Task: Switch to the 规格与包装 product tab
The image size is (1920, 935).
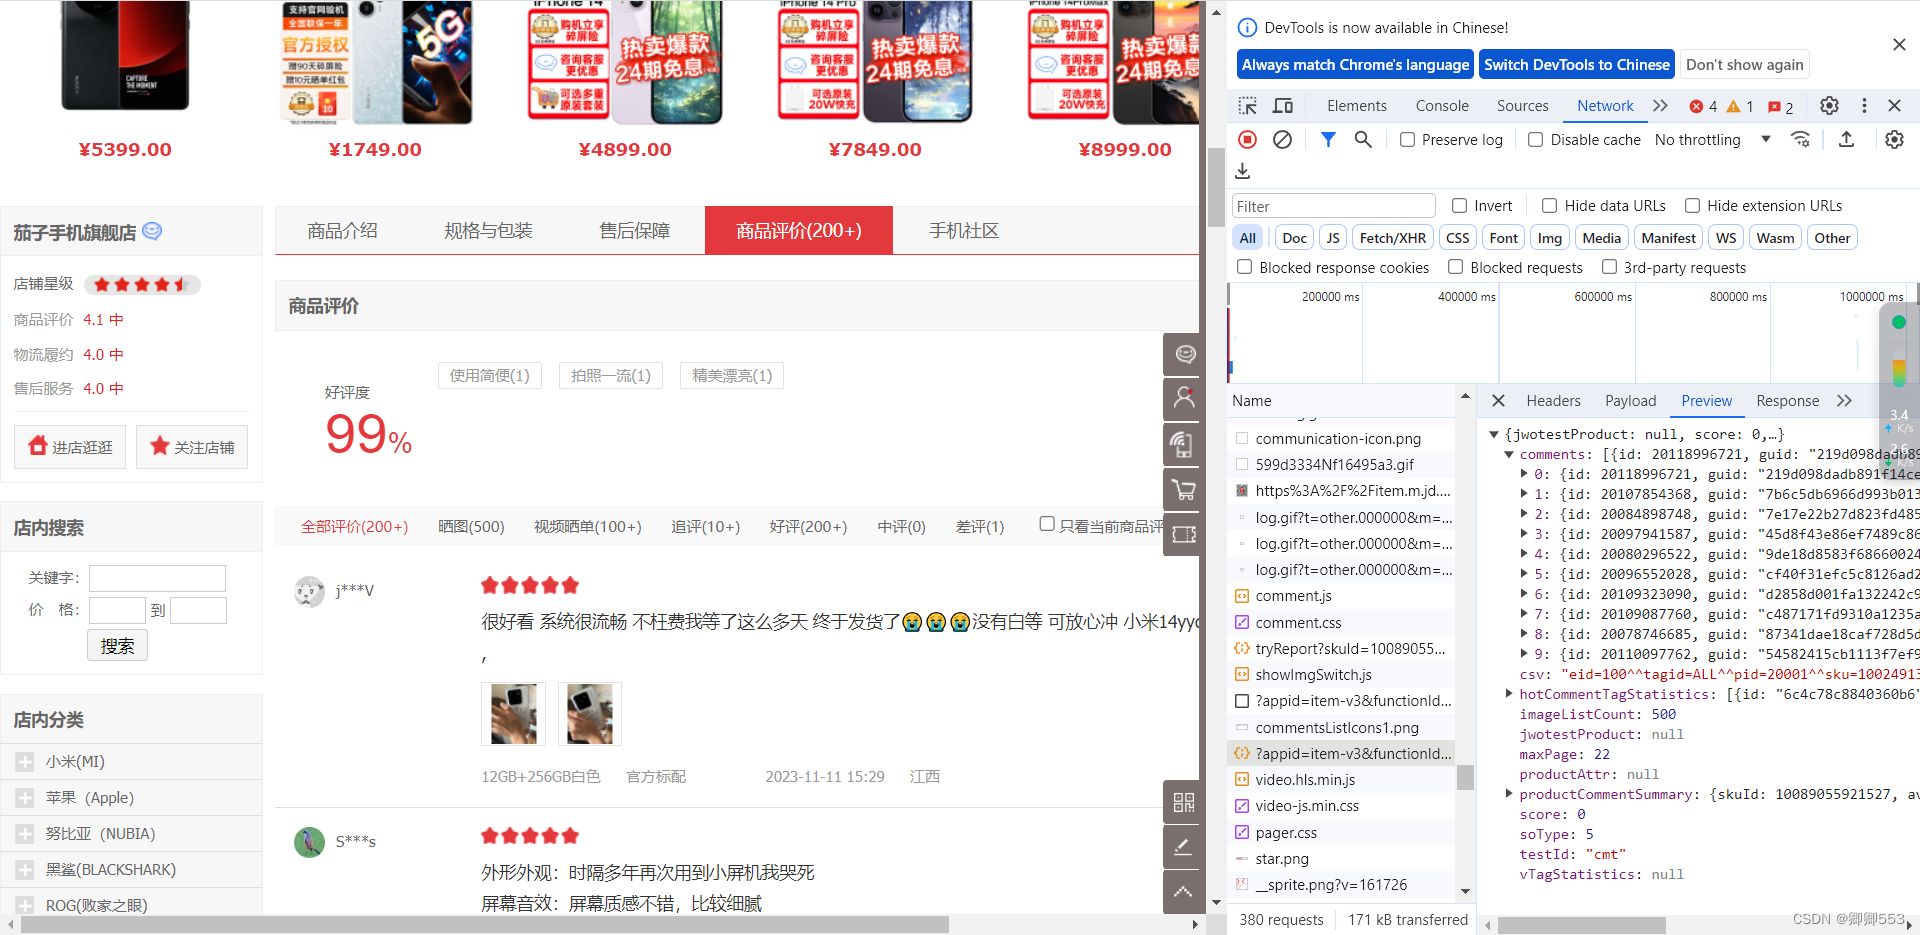Action: [488, 230]
